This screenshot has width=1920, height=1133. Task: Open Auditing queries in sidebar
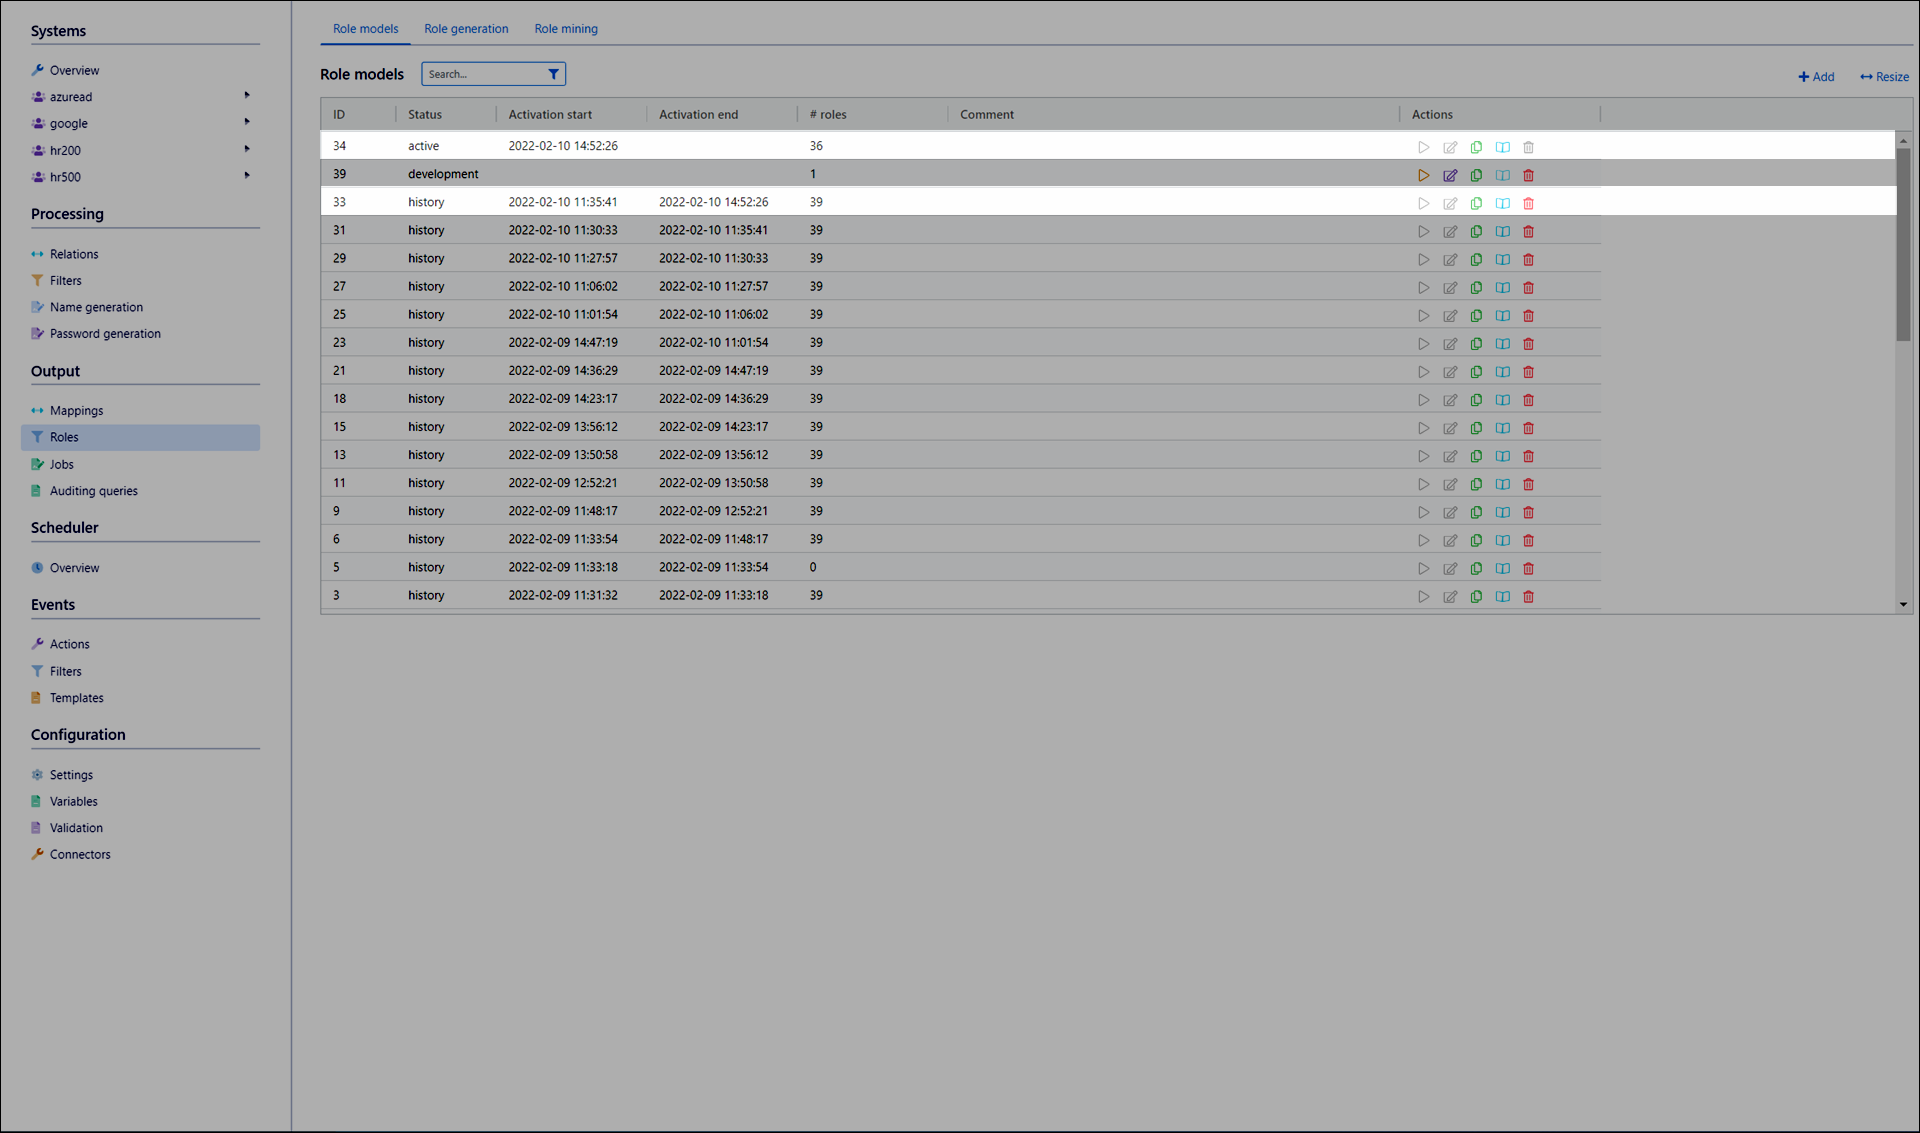[x=94, y=491]
